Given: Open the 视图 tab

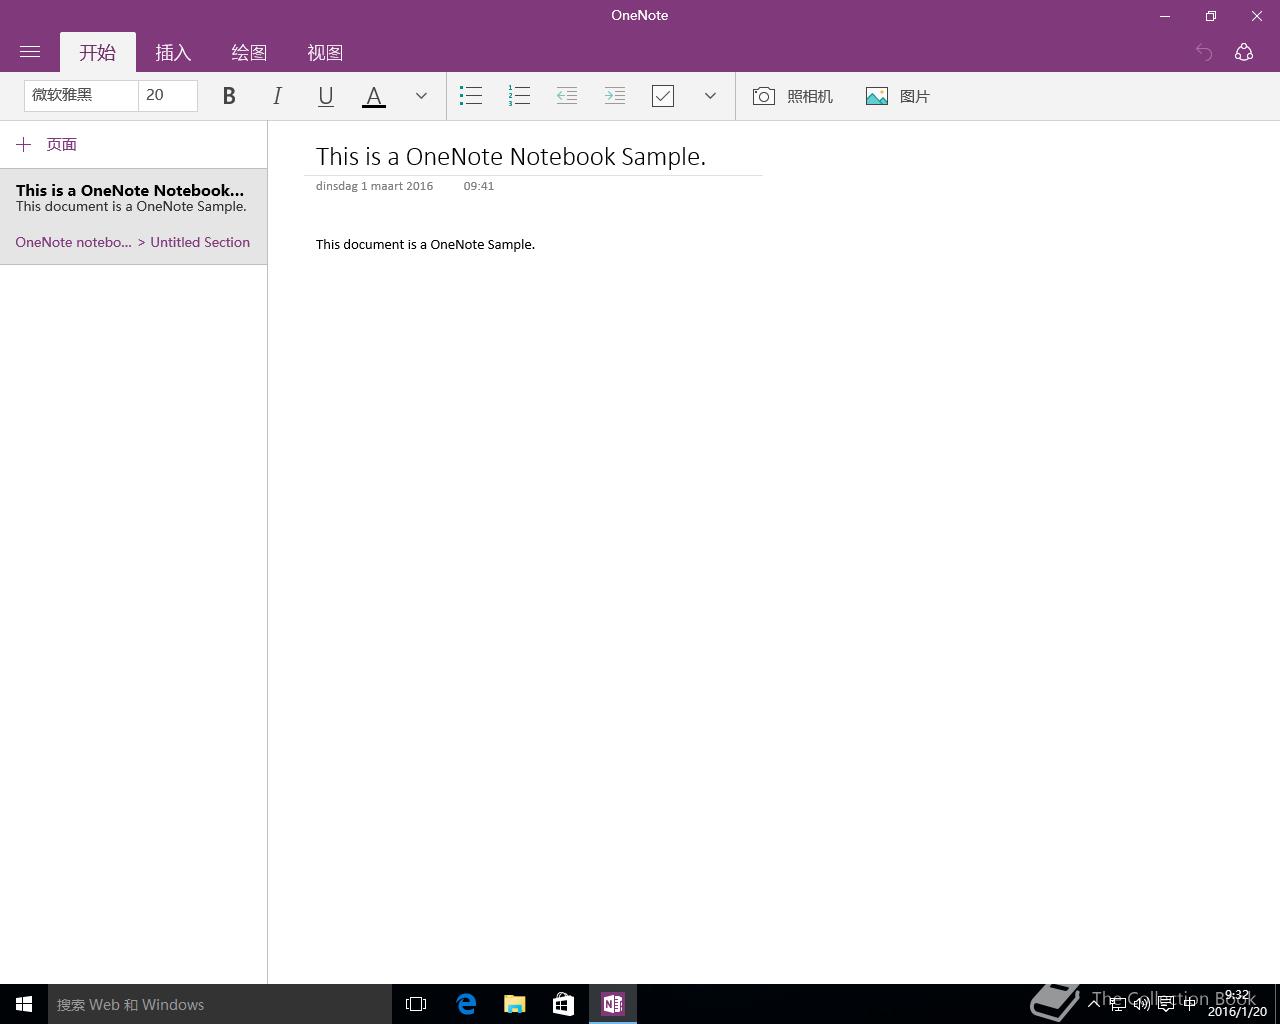Looking at the screenshot, I should coord(325,52).
